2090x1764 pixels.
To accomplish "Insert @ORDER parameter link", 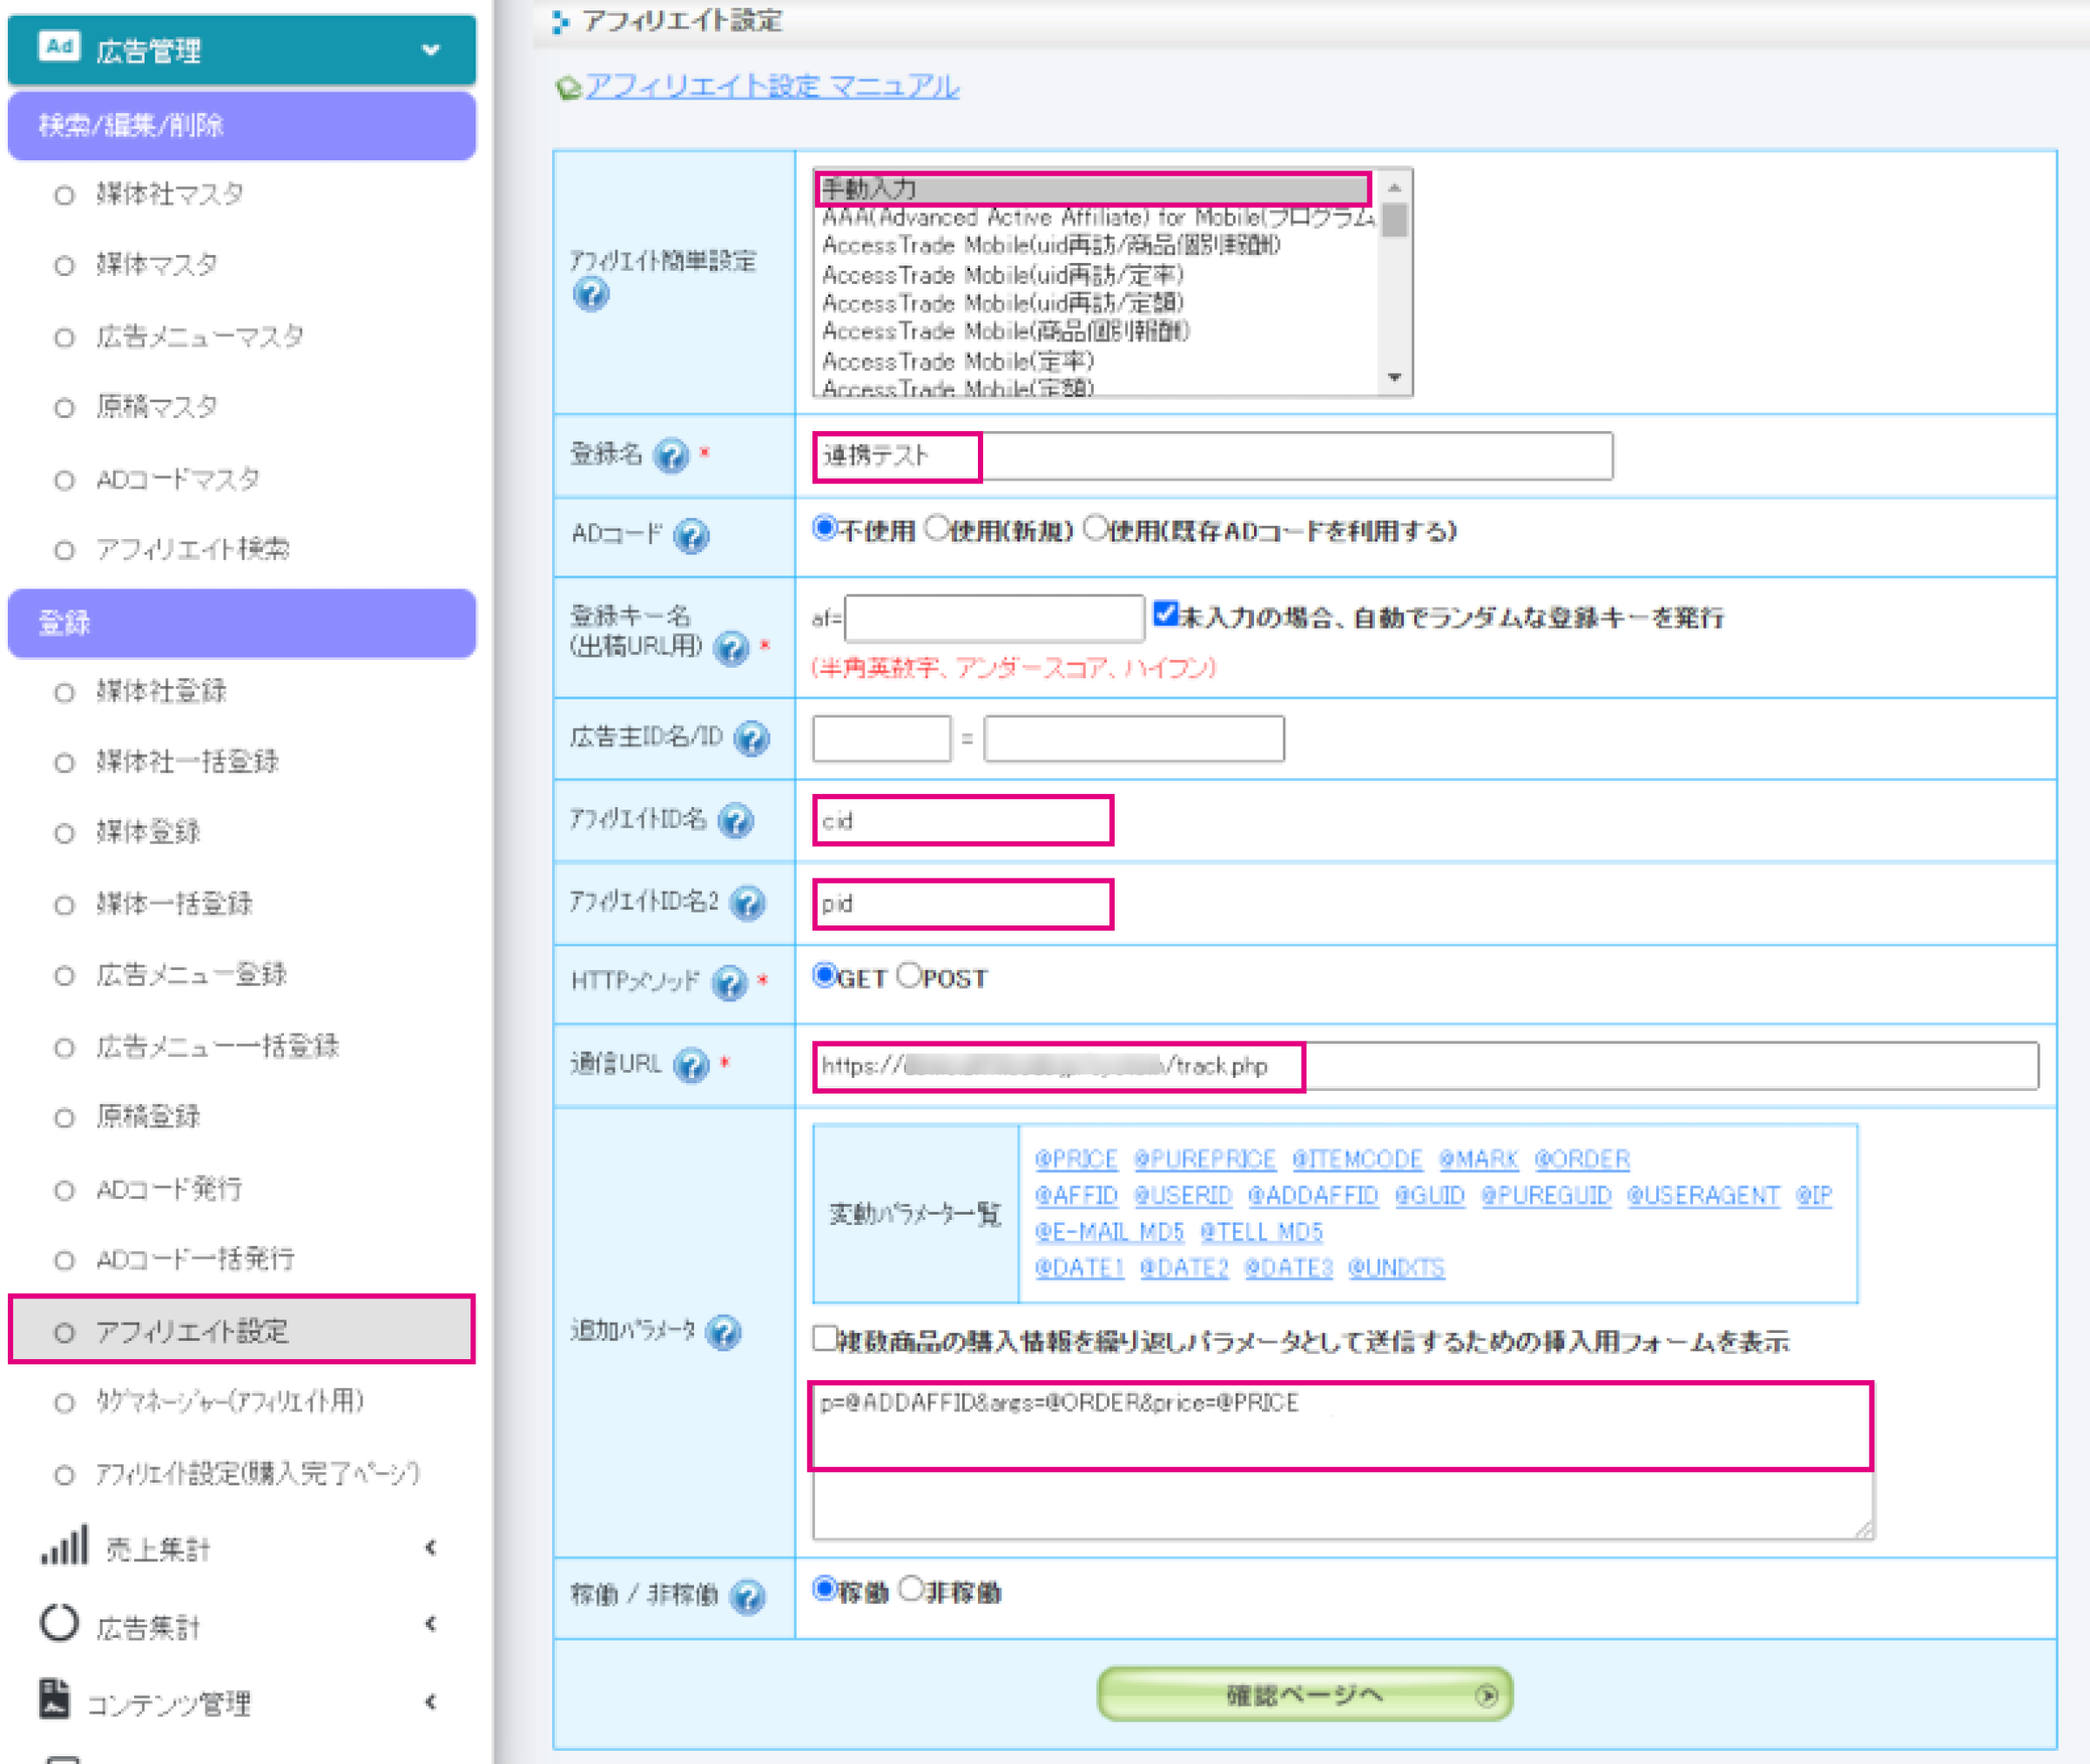I will pyautogui.click(x=1582, y=1159).
